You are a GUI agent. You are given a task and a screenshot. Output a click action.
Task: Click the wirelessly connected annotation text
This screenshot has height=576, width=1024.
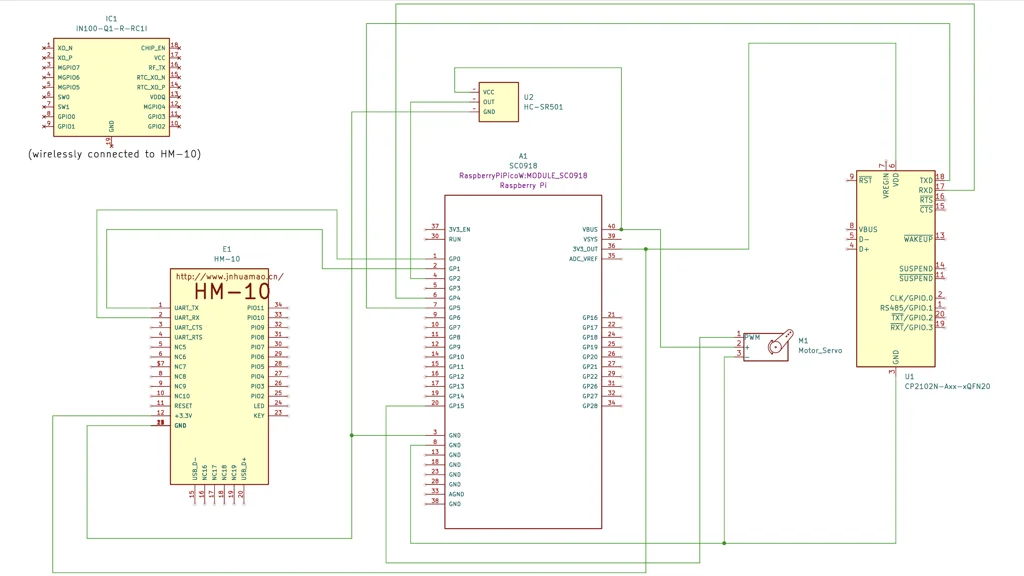pos(112,154)
